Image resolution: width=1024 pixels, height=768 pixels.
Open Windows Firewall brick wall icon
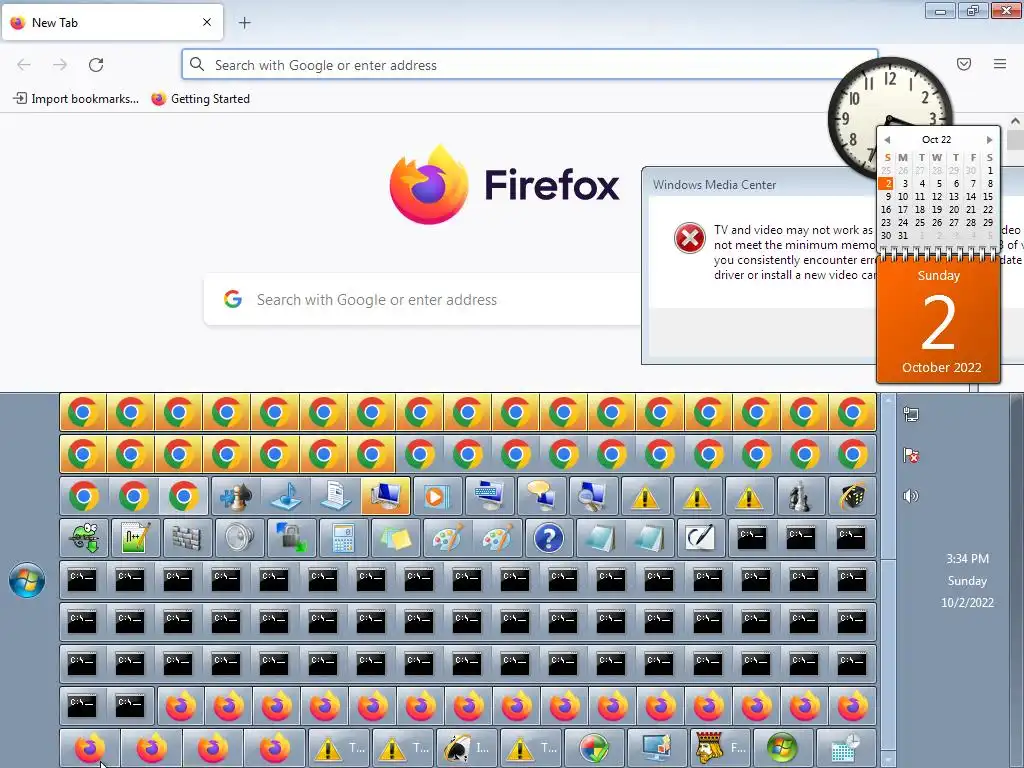point(187,538)
